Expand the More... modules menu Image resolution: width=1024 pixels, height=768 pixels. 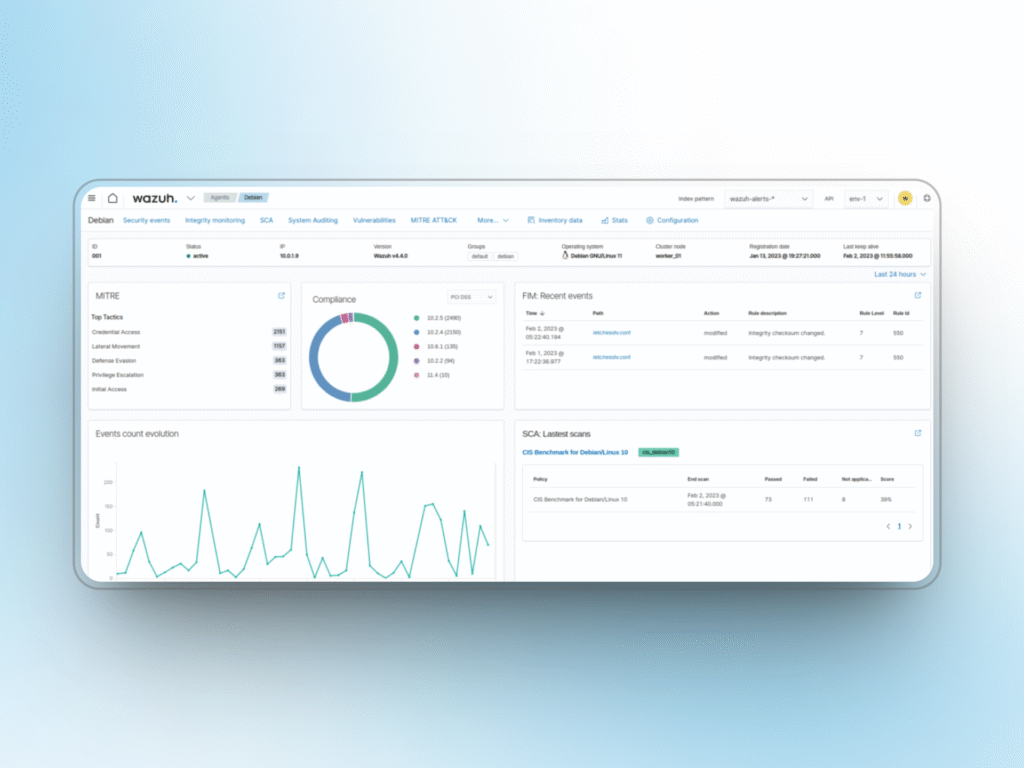492,220
